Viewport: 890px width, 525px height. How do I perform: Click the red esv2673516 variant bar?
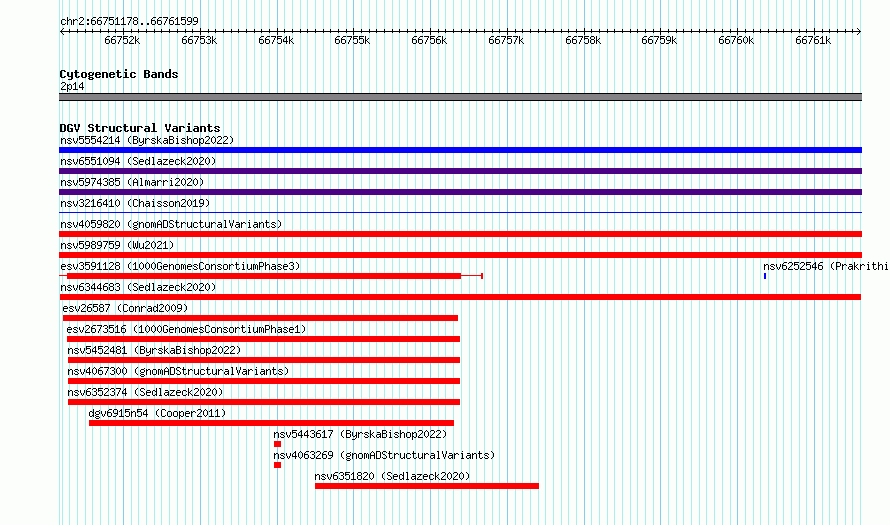[263, 339]
